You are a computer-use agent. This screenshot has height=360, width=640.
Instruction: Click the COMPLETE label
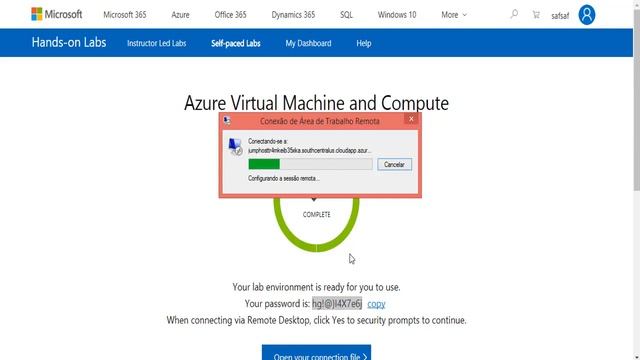316,214
